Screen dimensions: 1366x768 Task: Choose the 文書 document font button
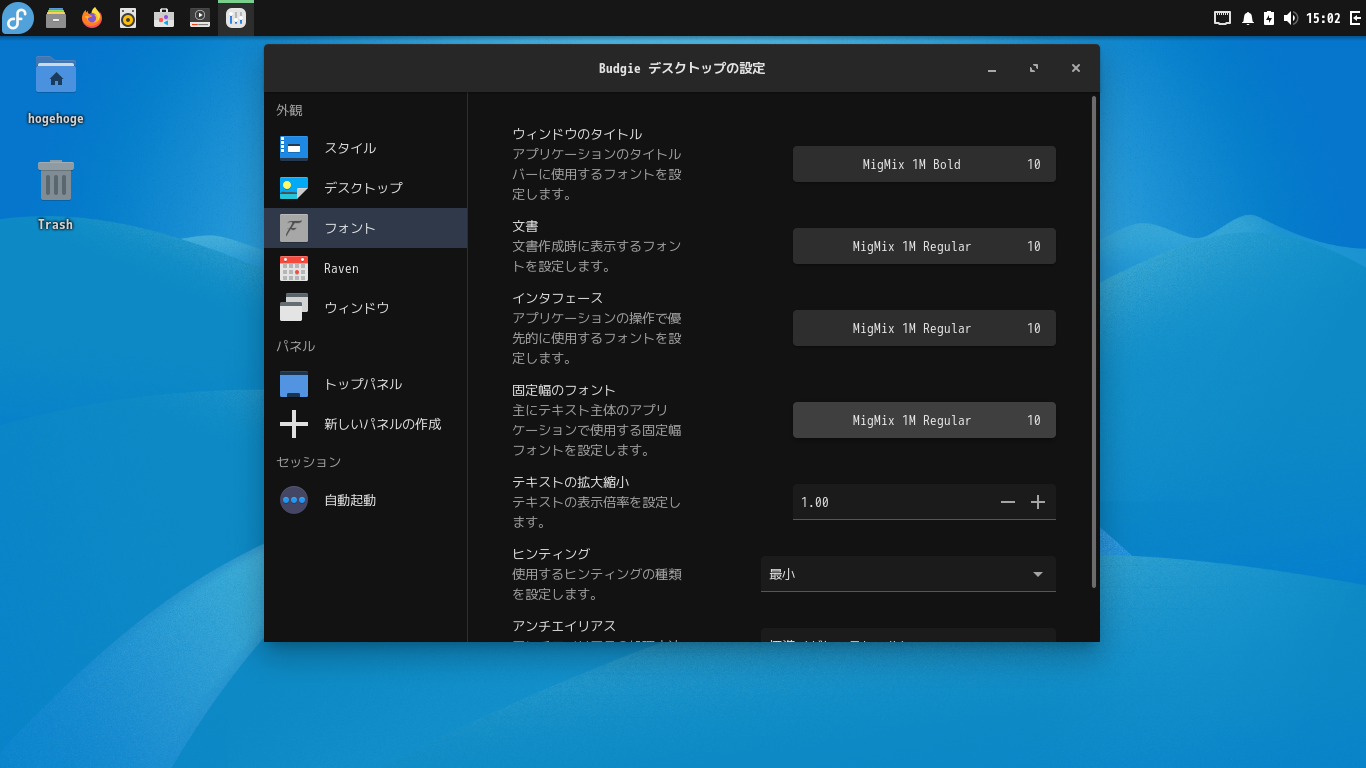point(924,246)
